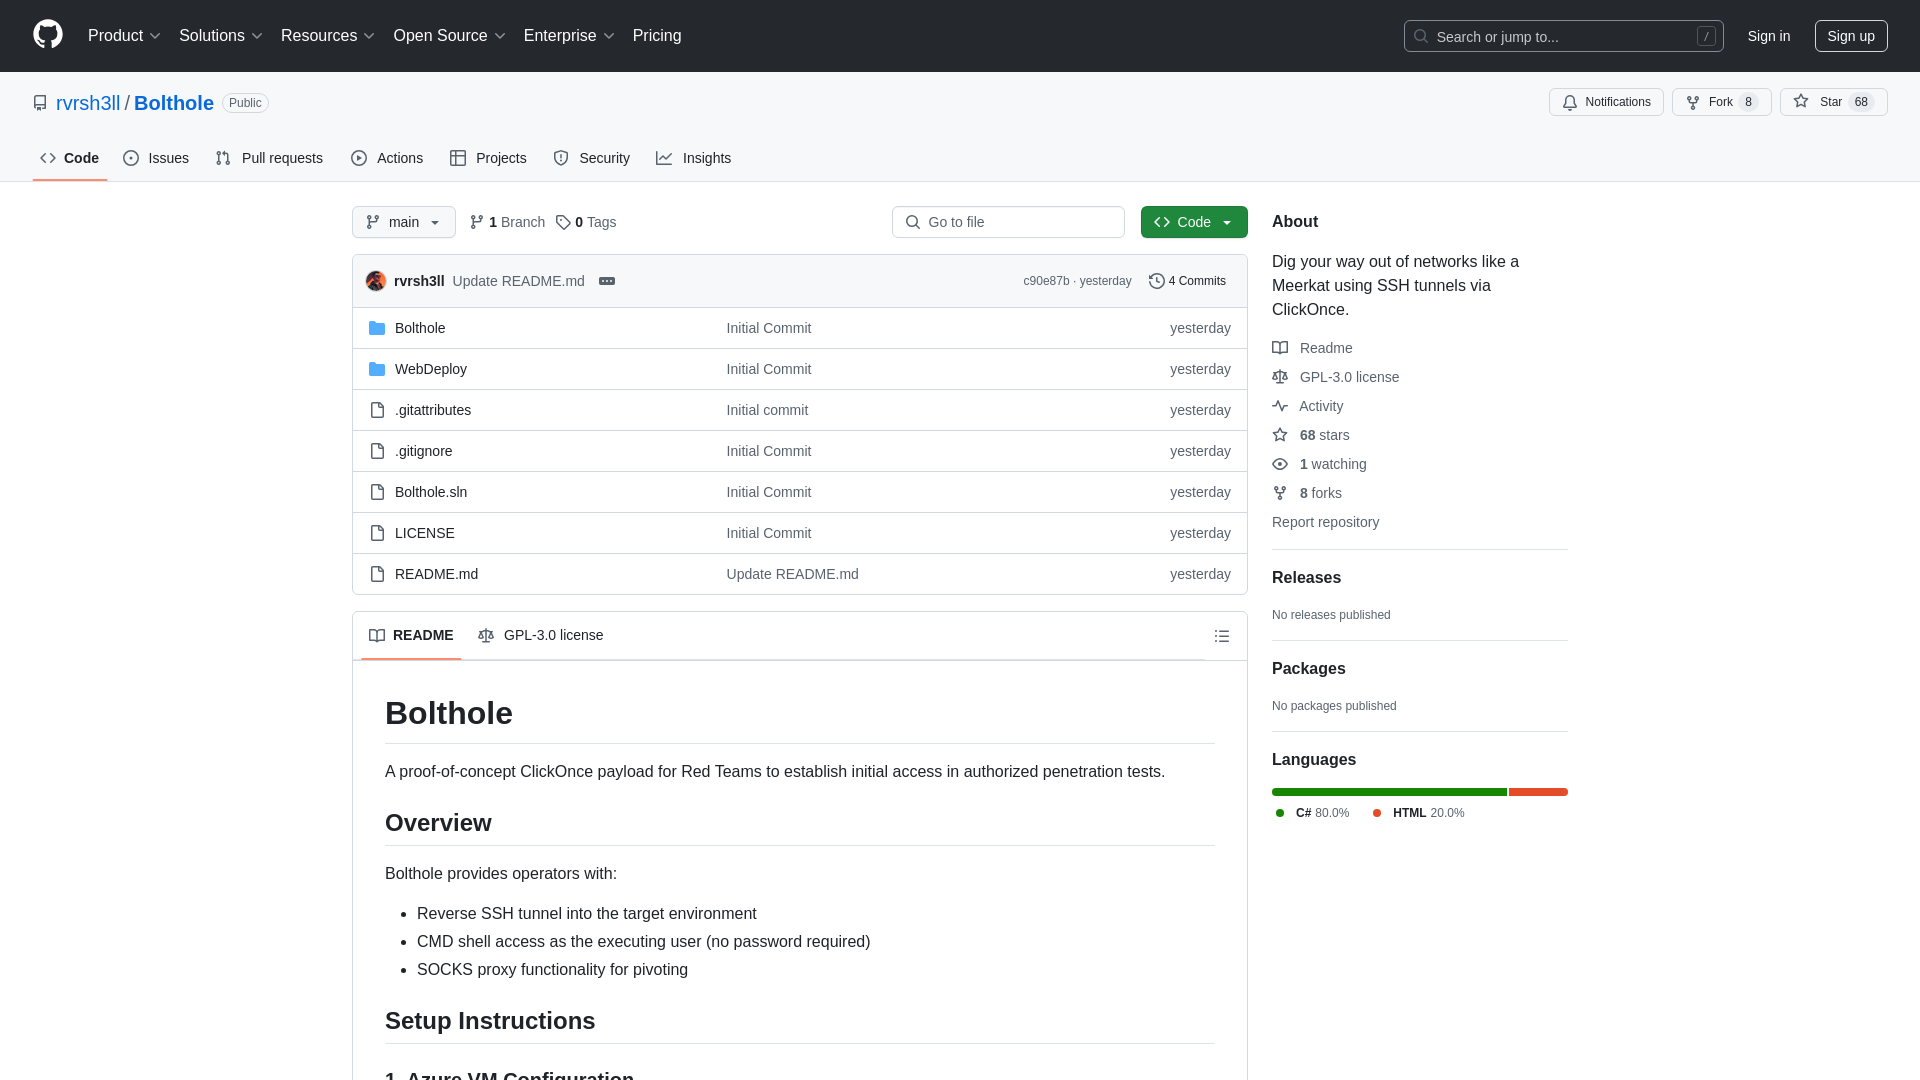The width and height of the screenshot is (1920, 1080).
Task: Click the Report repository link
Action: click(x=1325, y=522)
